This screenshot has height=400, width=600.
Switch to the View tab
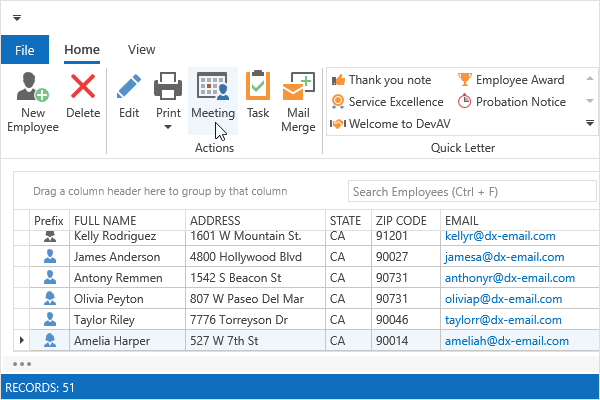tap(141, 49)
